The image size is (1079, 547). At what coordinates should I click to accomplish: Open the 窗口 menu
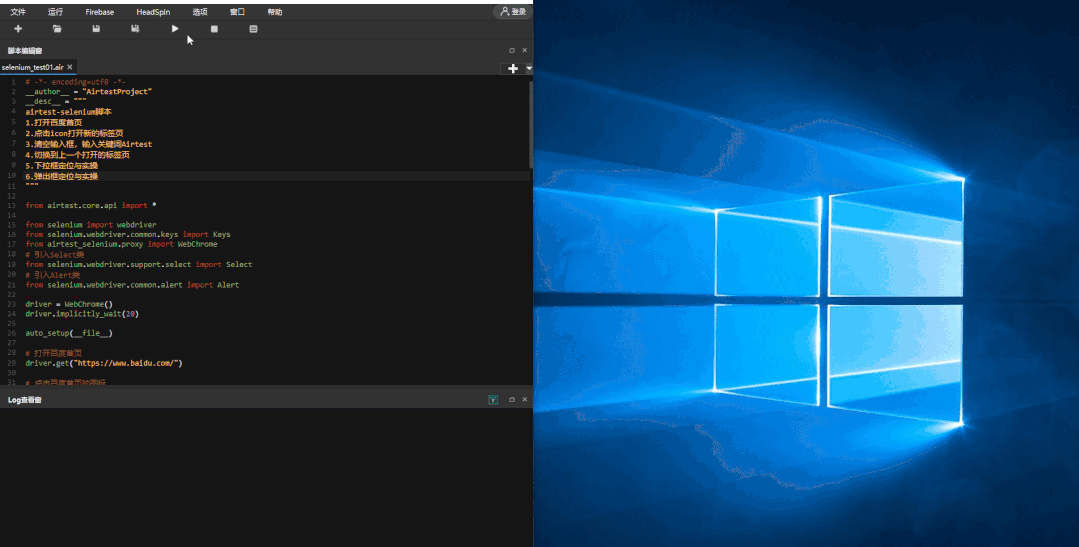pos(237,12)
